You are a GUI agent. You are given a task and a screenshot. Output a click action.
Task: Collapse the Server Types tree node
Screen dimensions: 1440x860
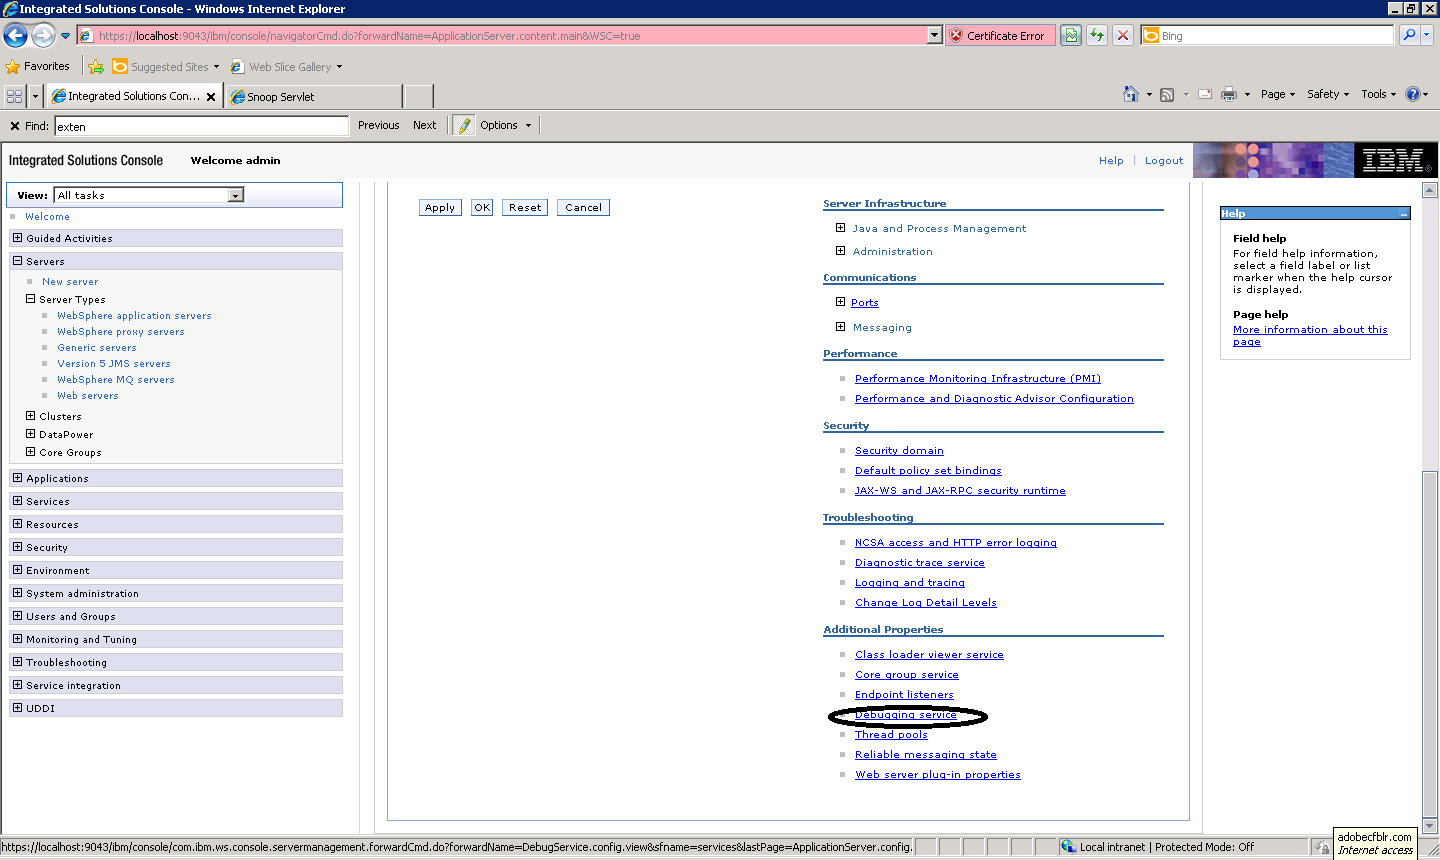[x=30, y=299]
